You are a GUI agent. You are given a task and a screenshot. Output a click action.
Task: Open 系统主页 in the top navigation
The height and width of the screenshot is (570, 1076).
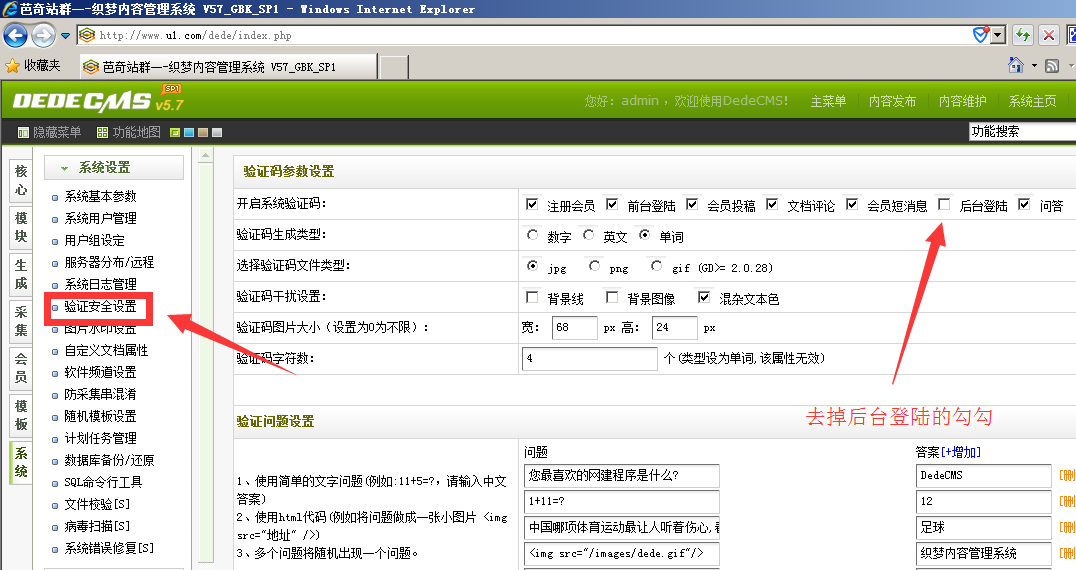tap(1032, 102)
